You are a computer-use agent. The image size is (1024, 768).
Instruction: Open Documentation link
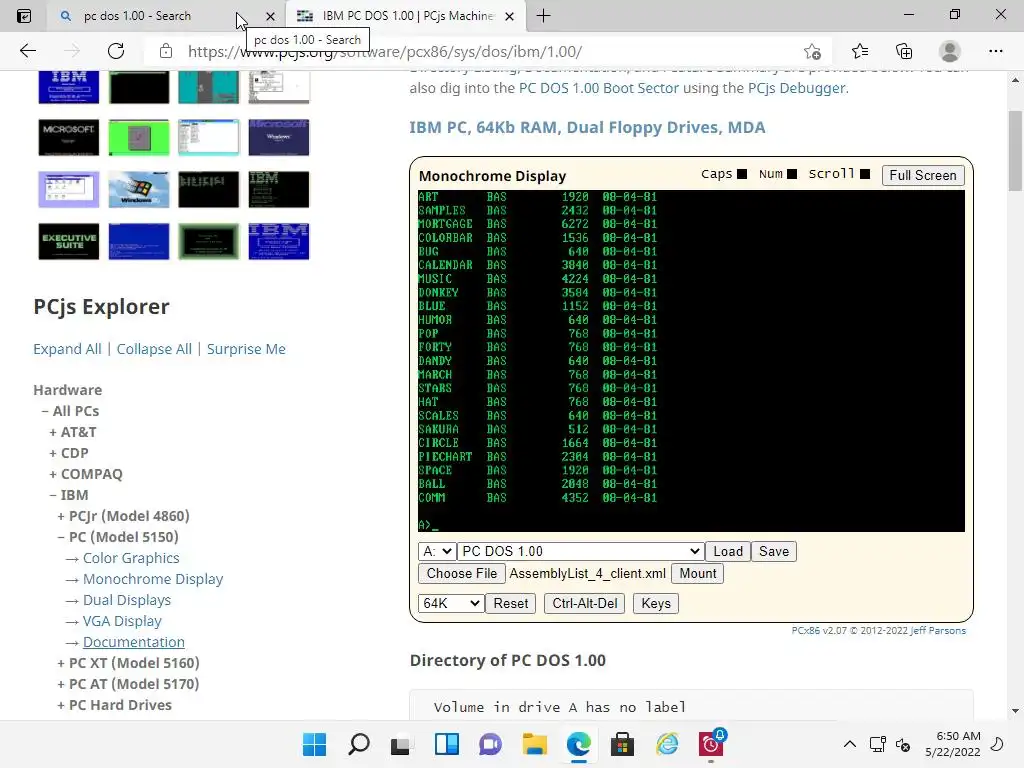(x=133, y=642)
